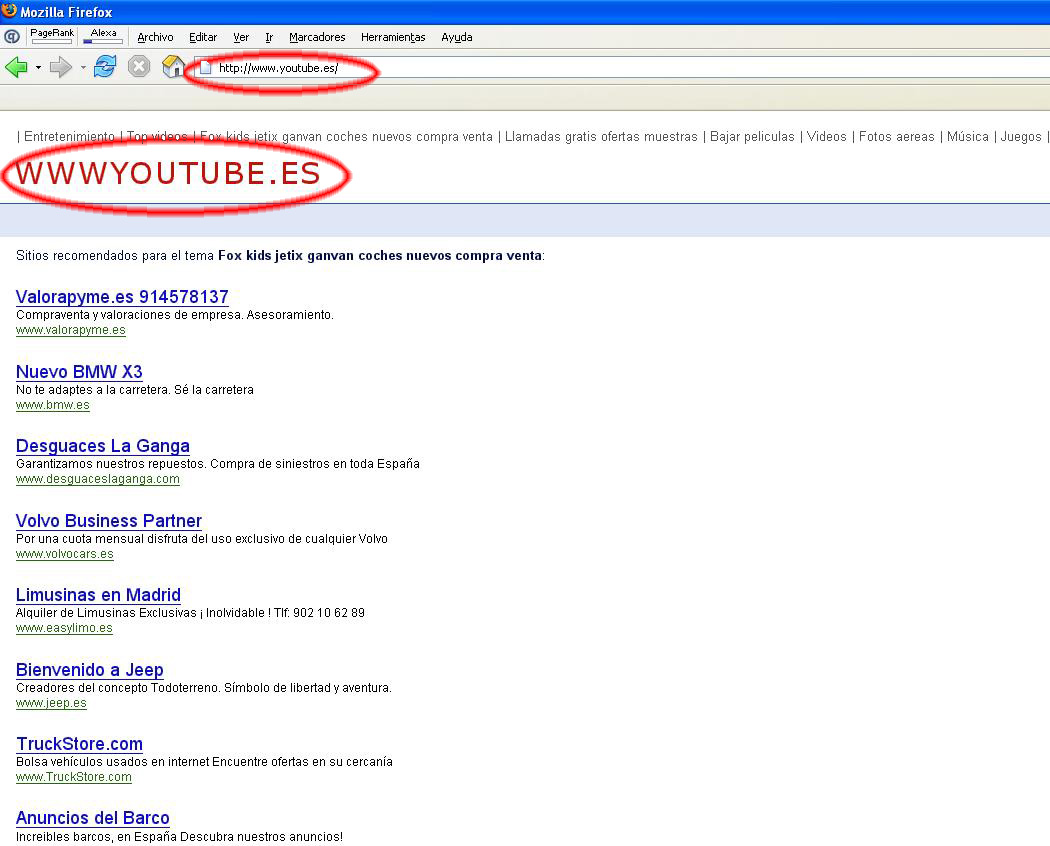Click the Limusinas en Madrid link
This screenshot has height=846, width=1050.
coord(98,595)
